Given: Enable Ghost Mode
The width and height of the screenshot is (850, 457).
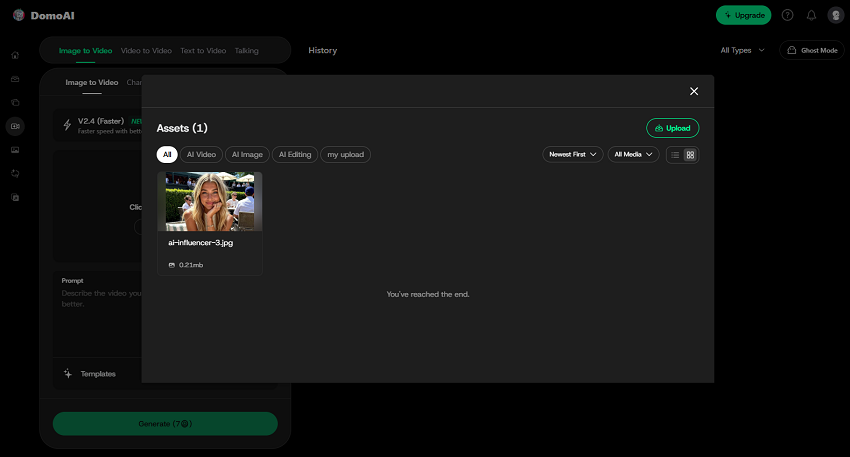Looking at the screenshot, I should pos(812,50).
